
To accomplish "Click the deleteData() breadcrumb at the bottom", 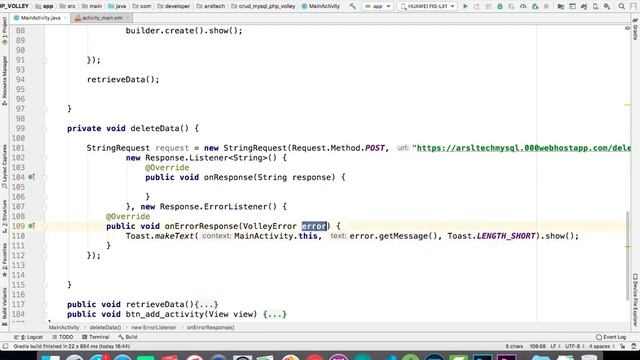I will (x=105, y=327).
